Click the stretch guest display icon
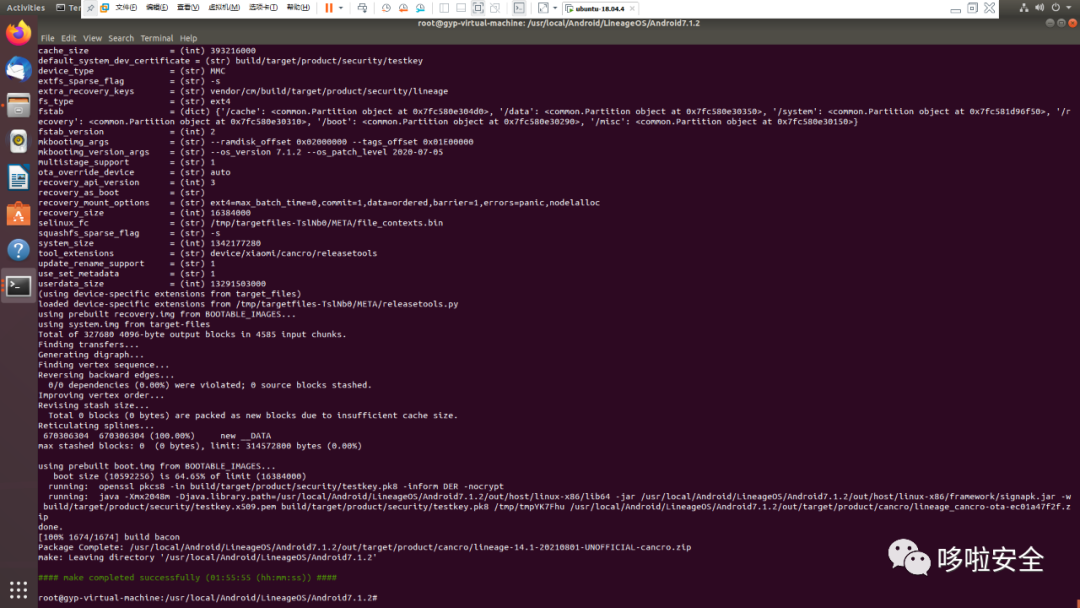The width and height of the screenshot is (1080, 608). 543,8
